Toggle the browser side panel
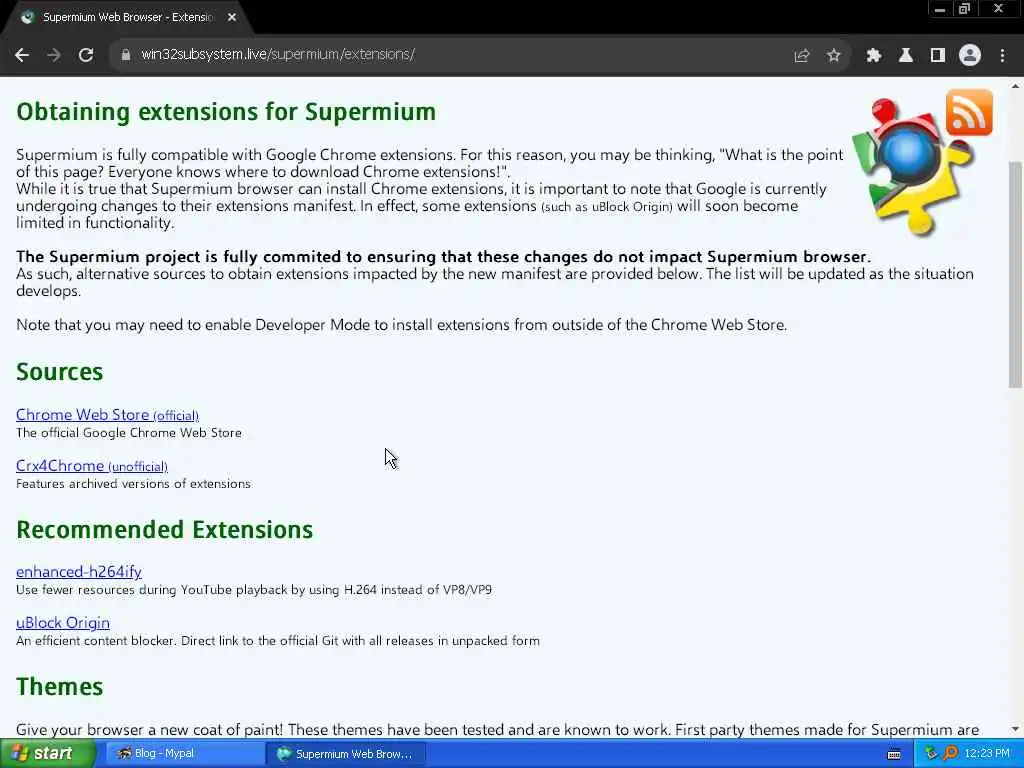Viewport: 1024px width, 768px height. (938, 56)
